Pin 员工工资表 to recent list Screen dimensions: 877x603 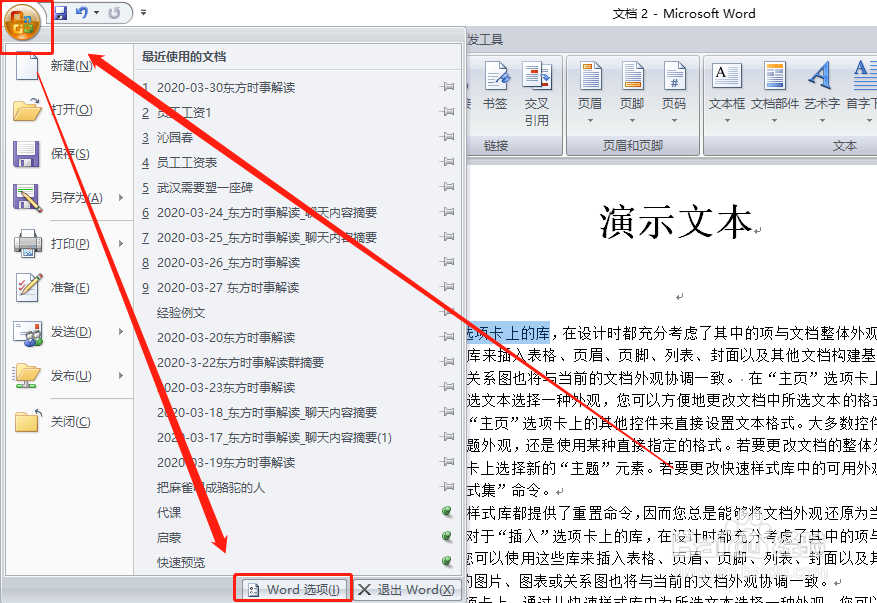coord(446,162)
